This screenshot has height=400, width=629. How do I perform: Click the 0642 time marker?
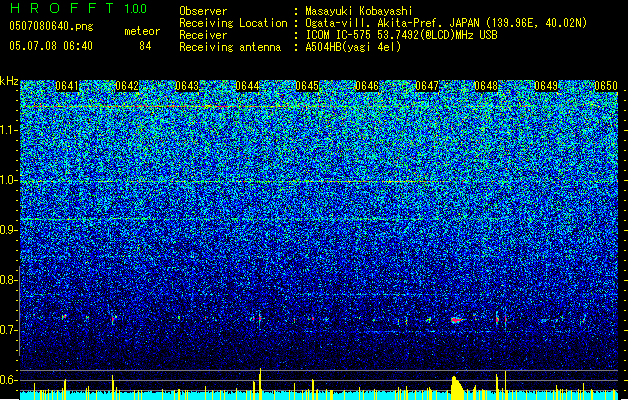pos(127,86)
